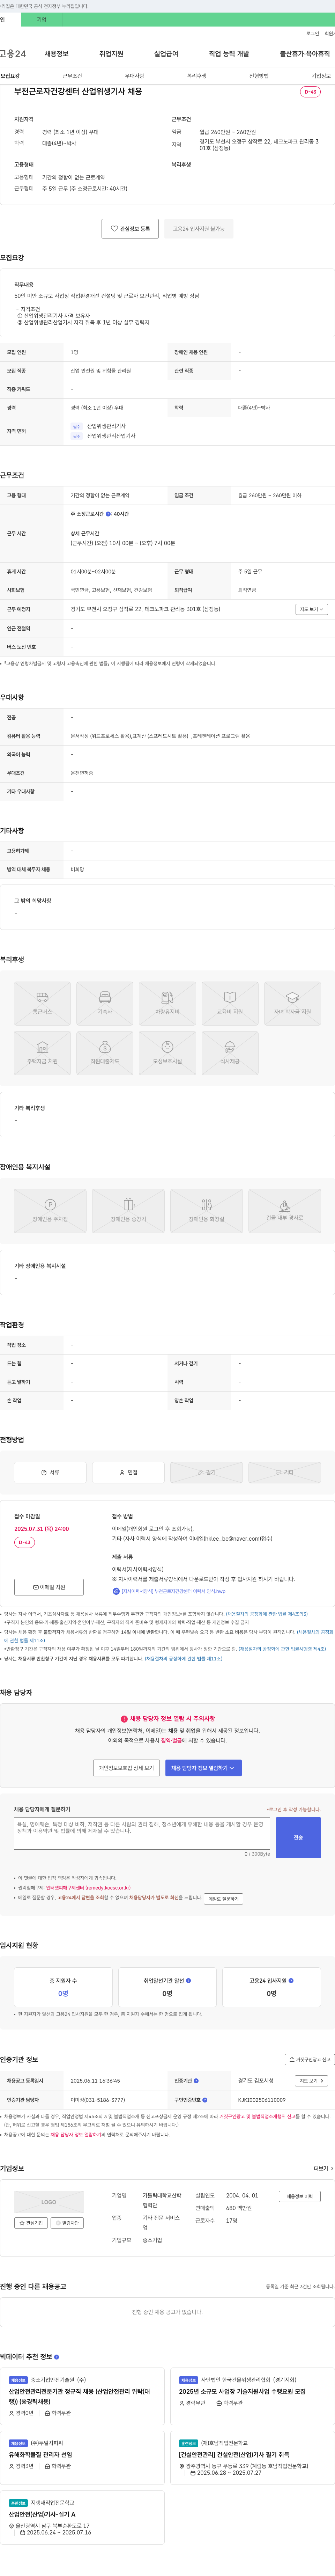
Task: Click the company LOGO thumbnail
Action: point(49,2202)
